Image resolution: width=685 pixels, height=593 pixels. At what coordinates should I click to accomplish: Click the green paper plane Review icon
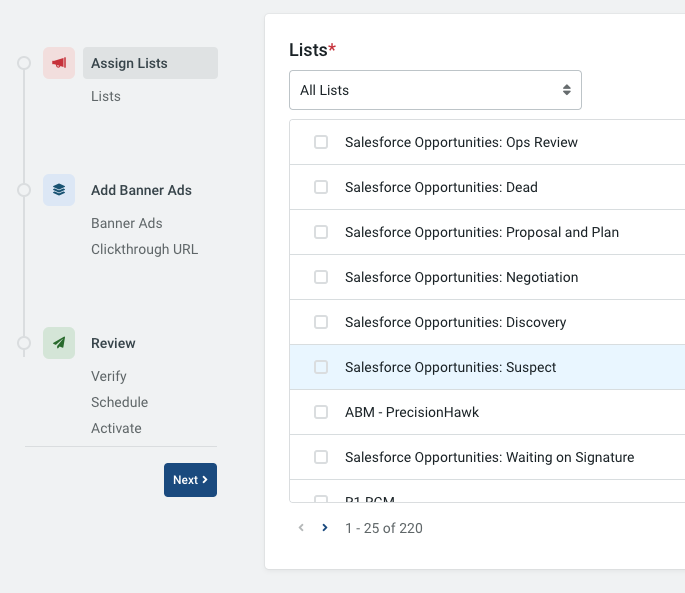coord(59,343)
